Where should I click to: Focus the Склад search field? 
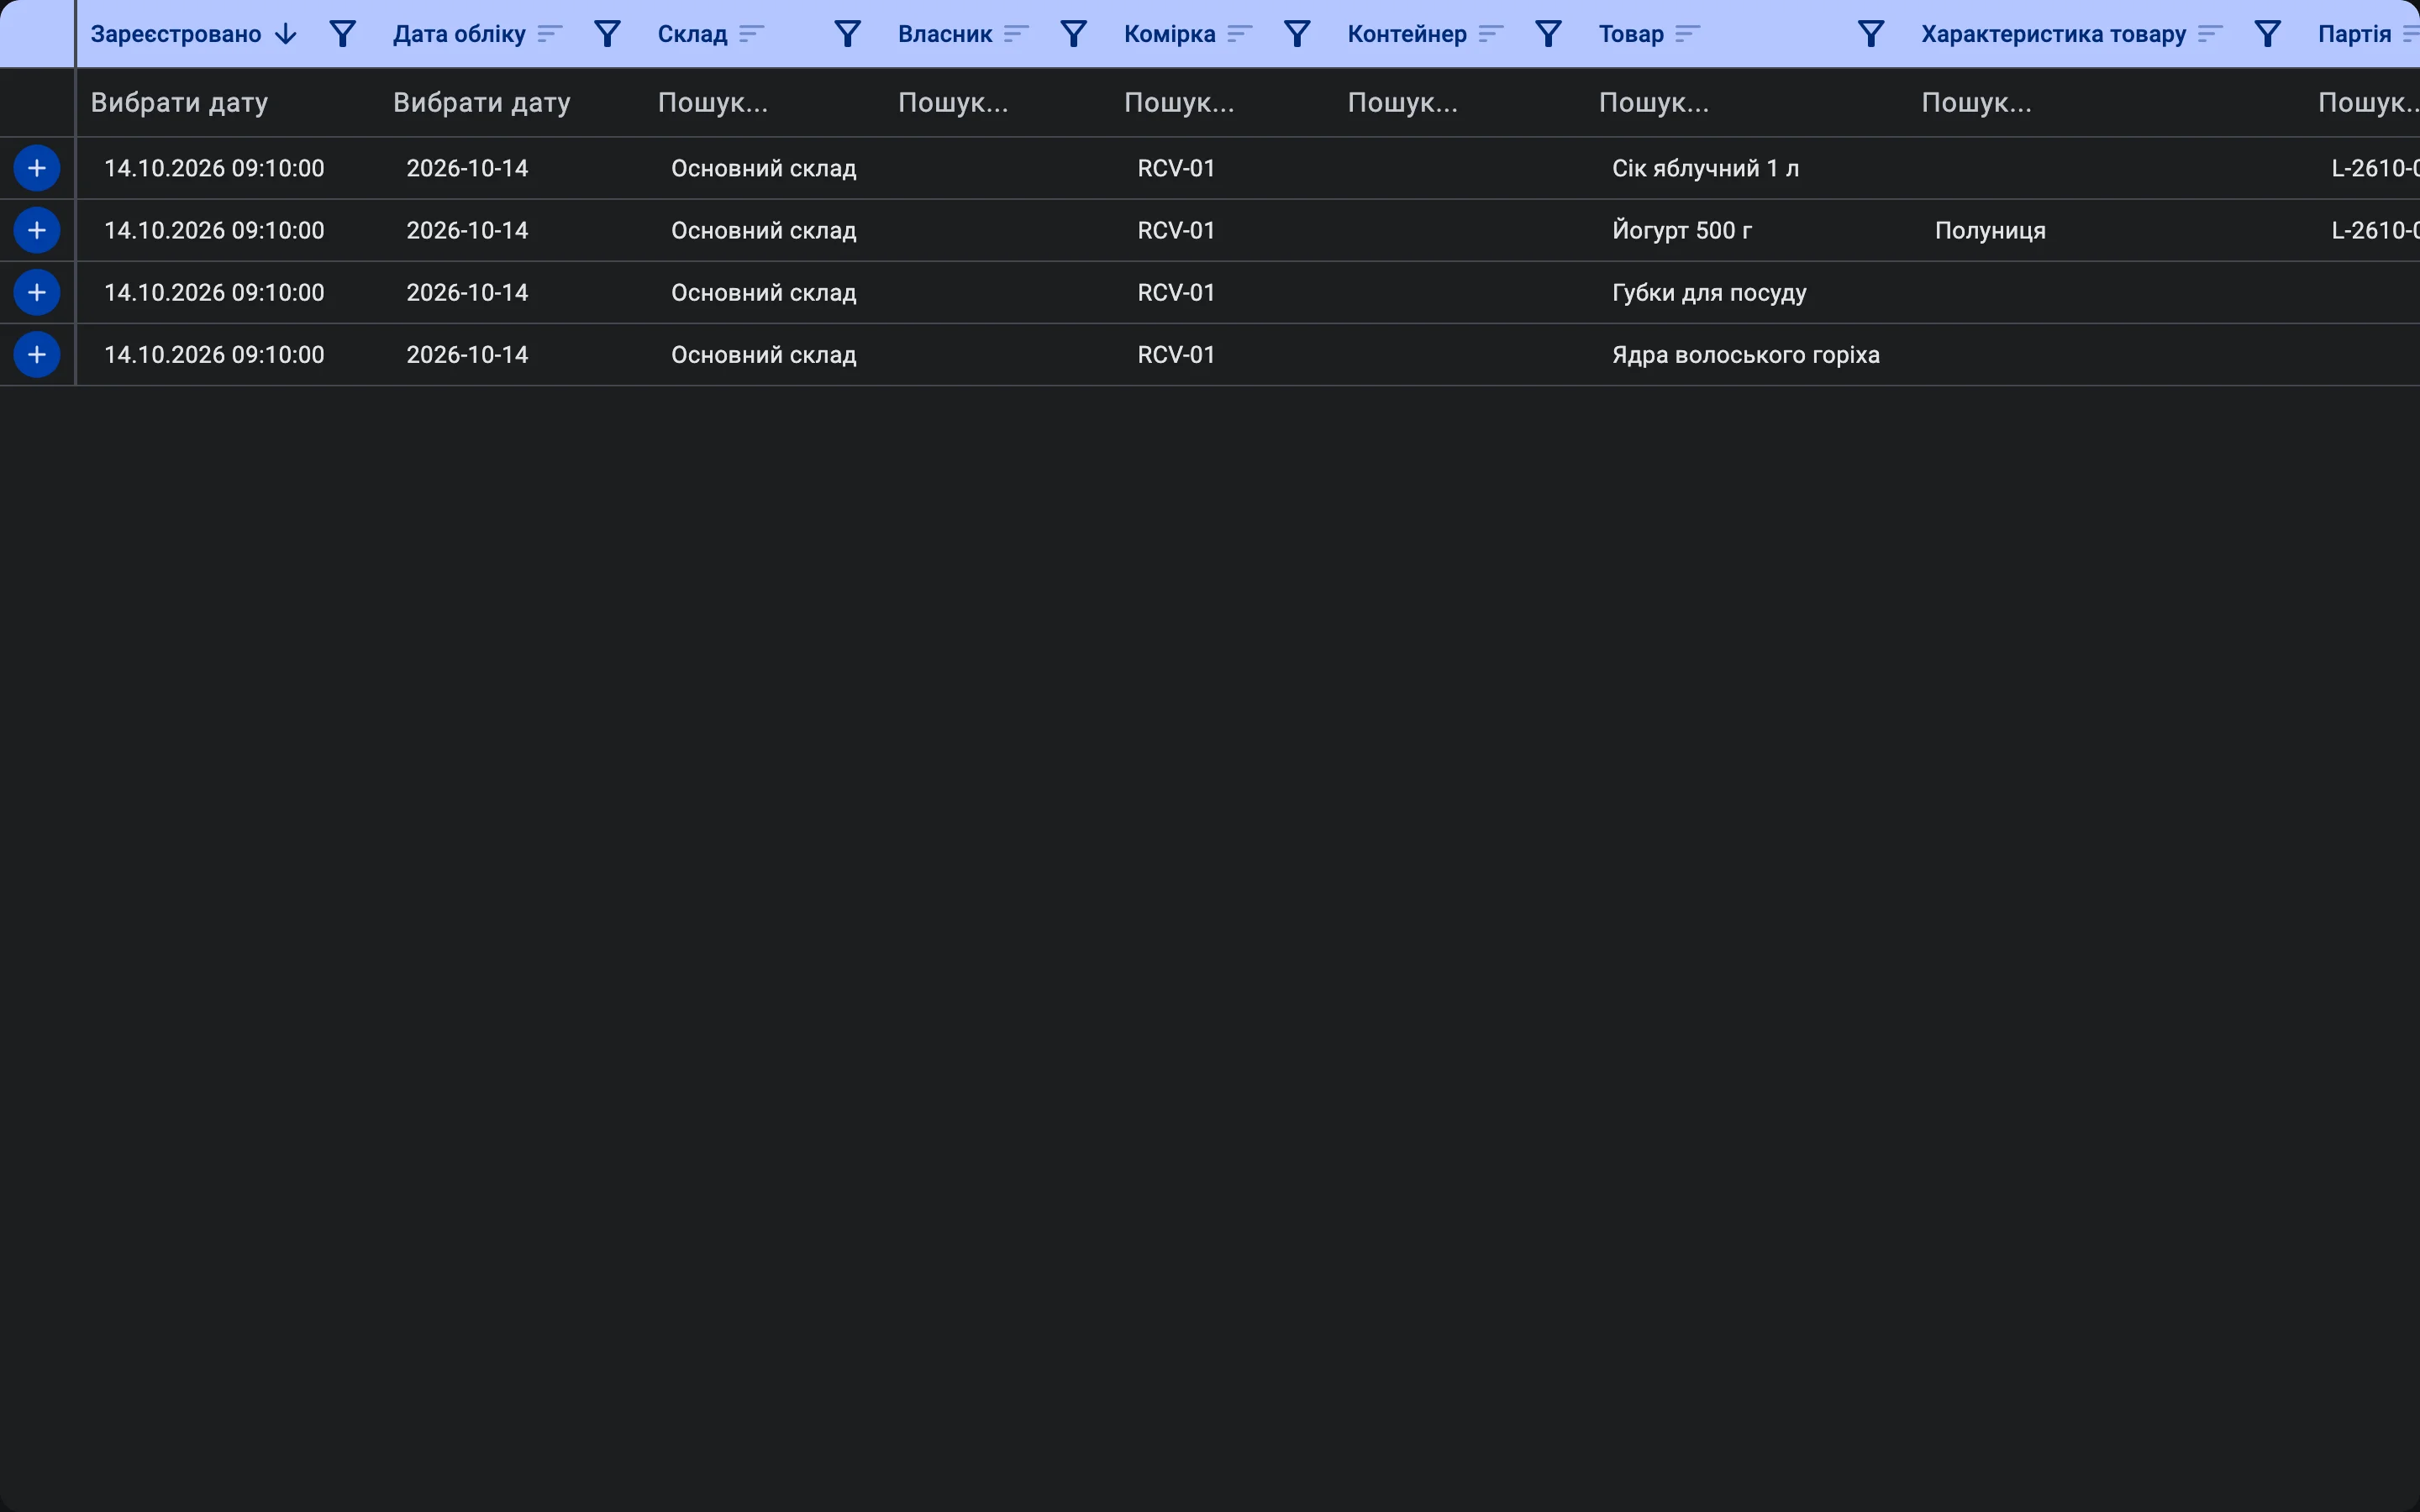coord(765,102)
